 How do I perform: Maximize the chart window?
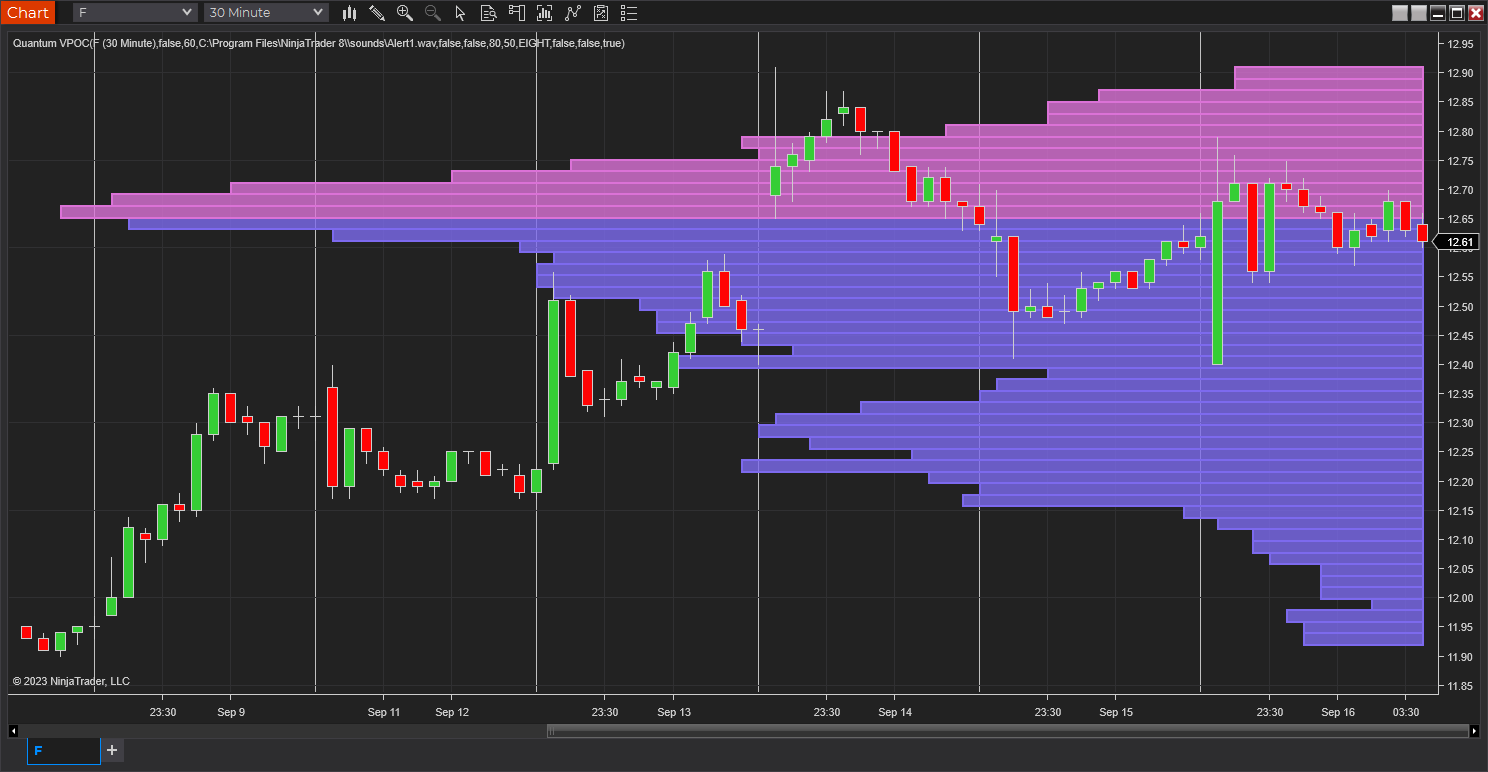click(1457, 13)
